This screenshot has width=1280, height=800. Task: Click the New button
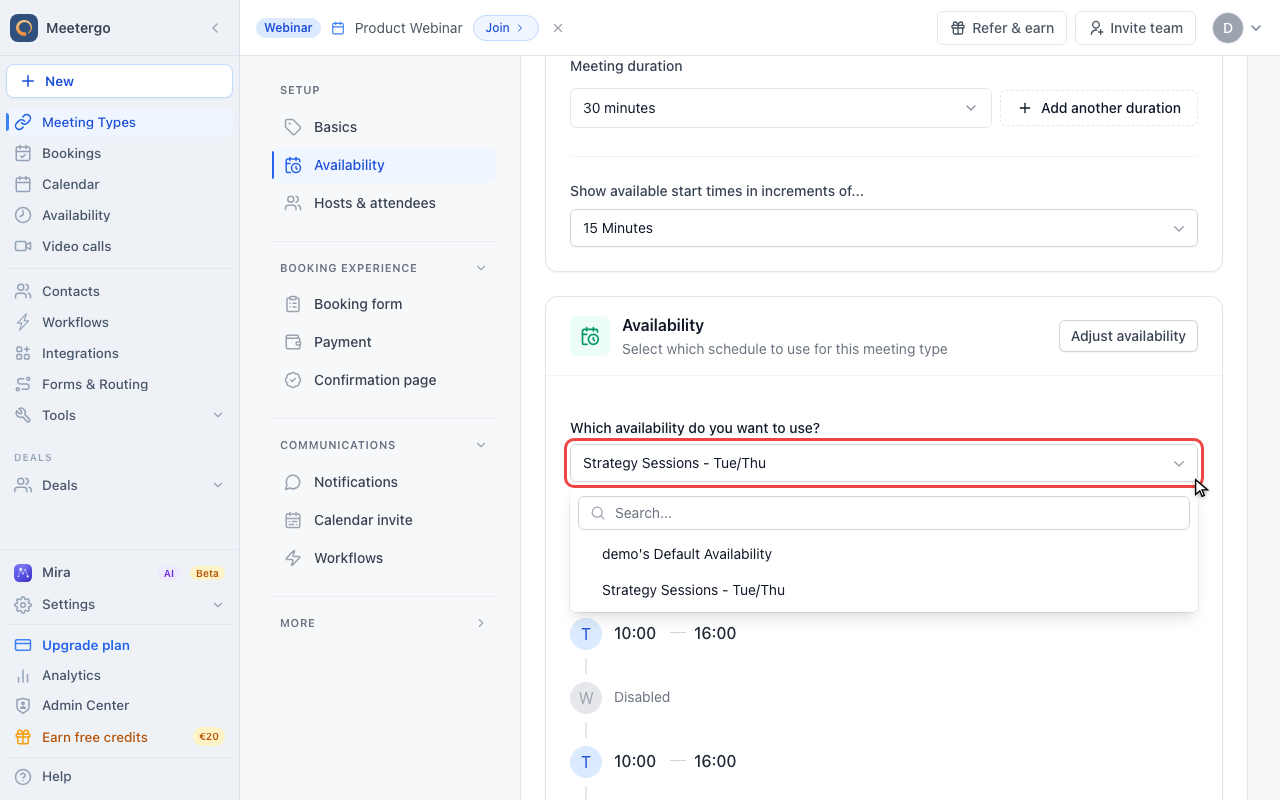pos(119,81)
